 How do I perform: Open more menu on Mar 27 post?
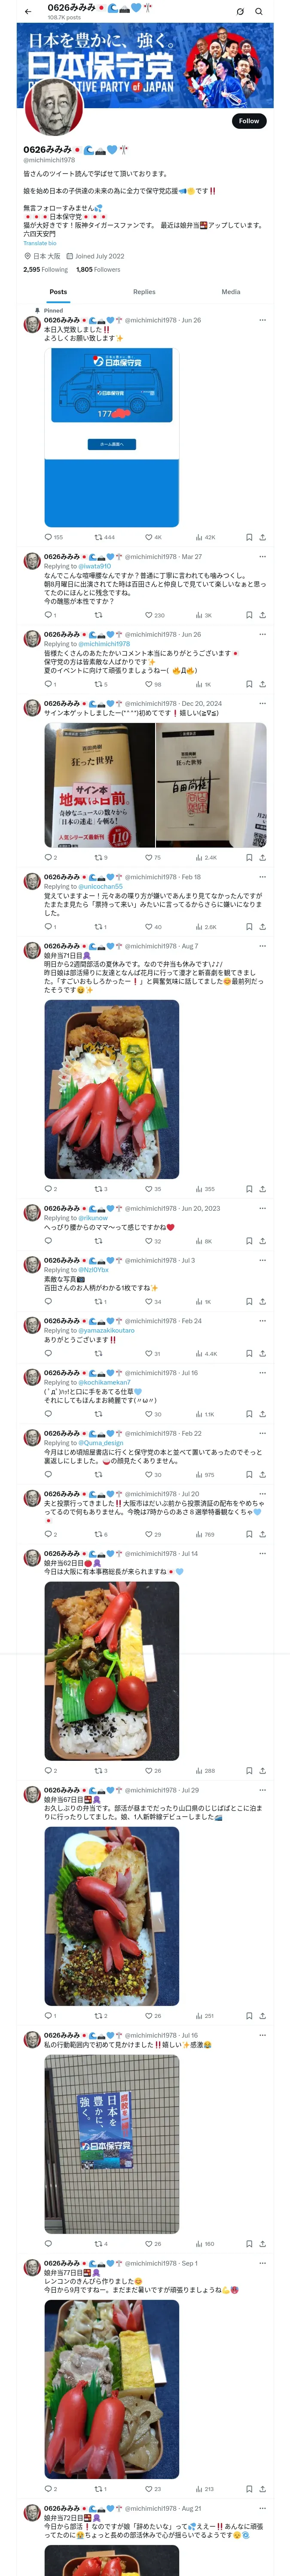(262, 557)
